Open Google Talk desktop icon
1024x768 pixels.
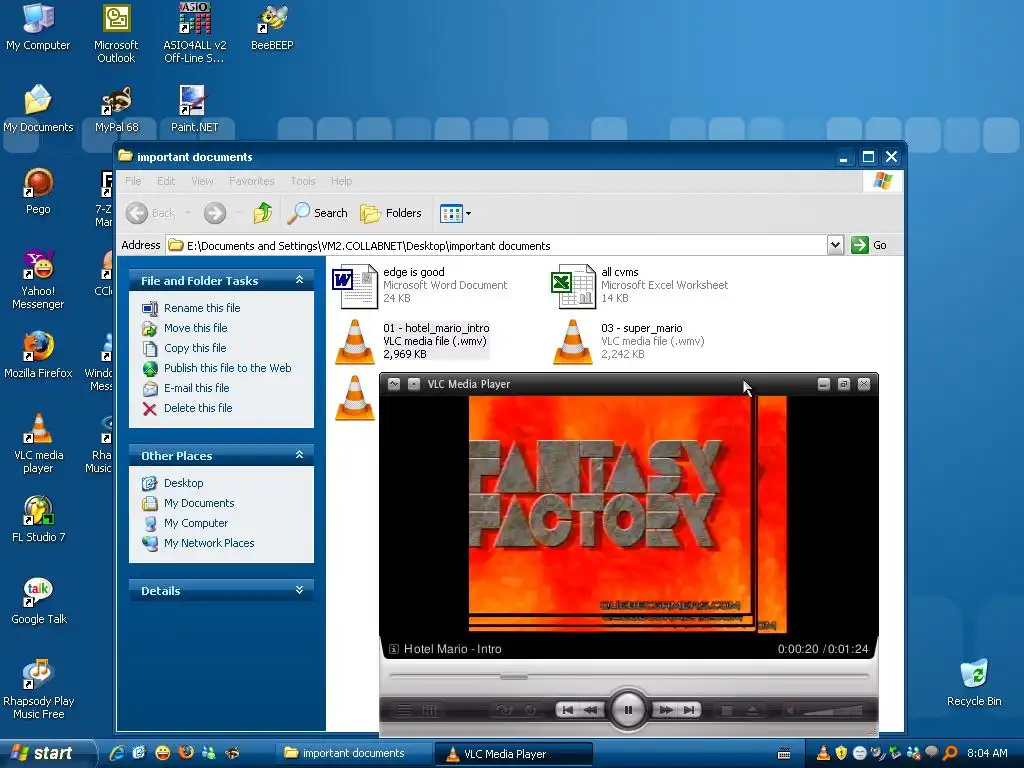[39, 601]
